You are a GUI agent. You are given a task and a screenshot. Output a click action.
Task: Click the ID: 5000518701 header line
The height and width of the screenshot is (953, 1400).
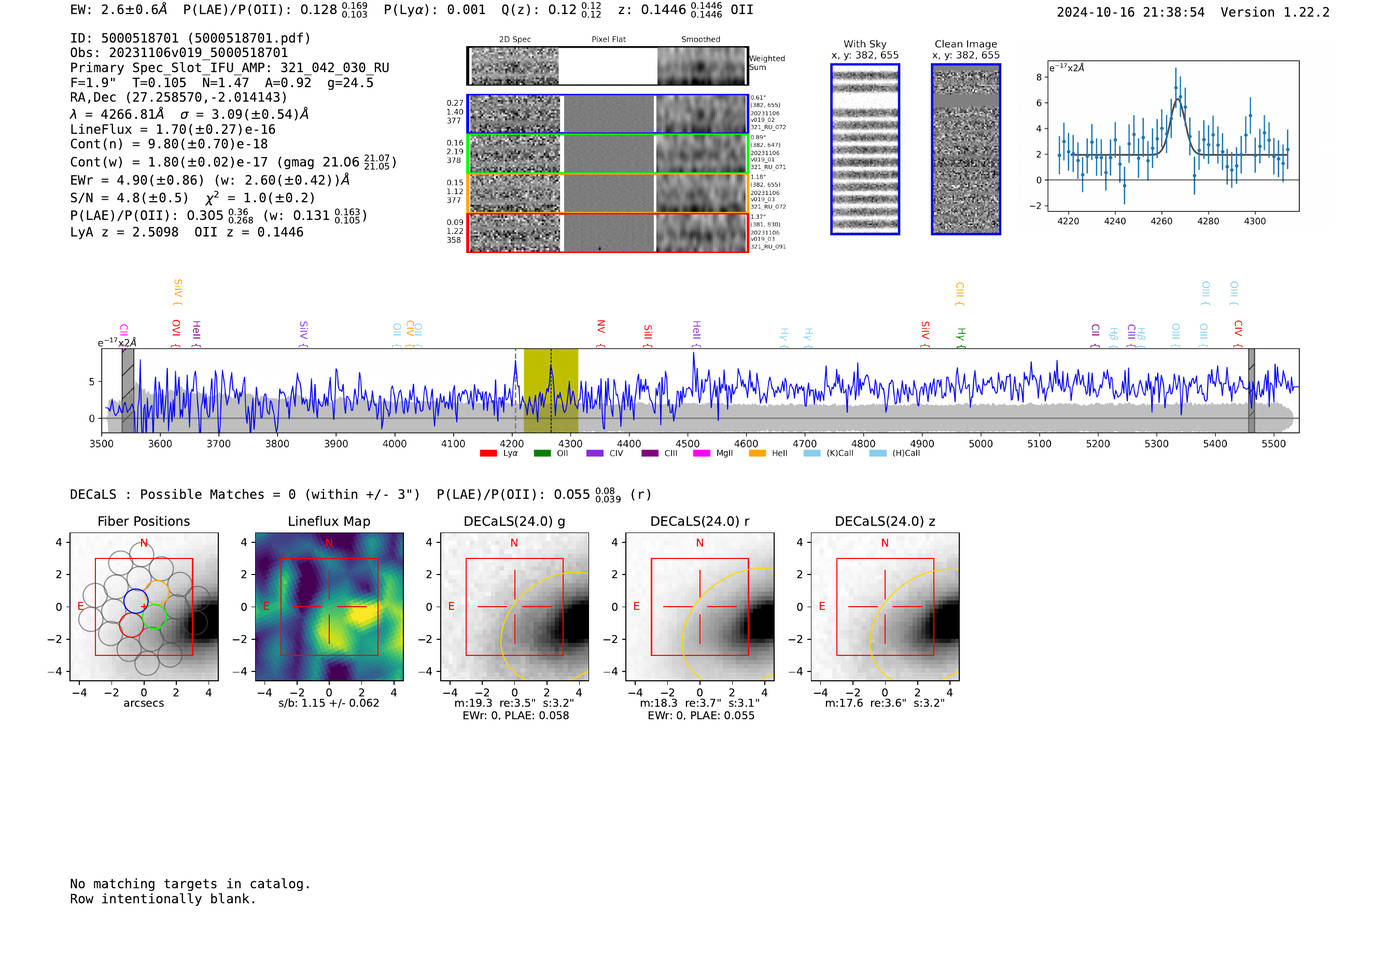coord(190,38)
